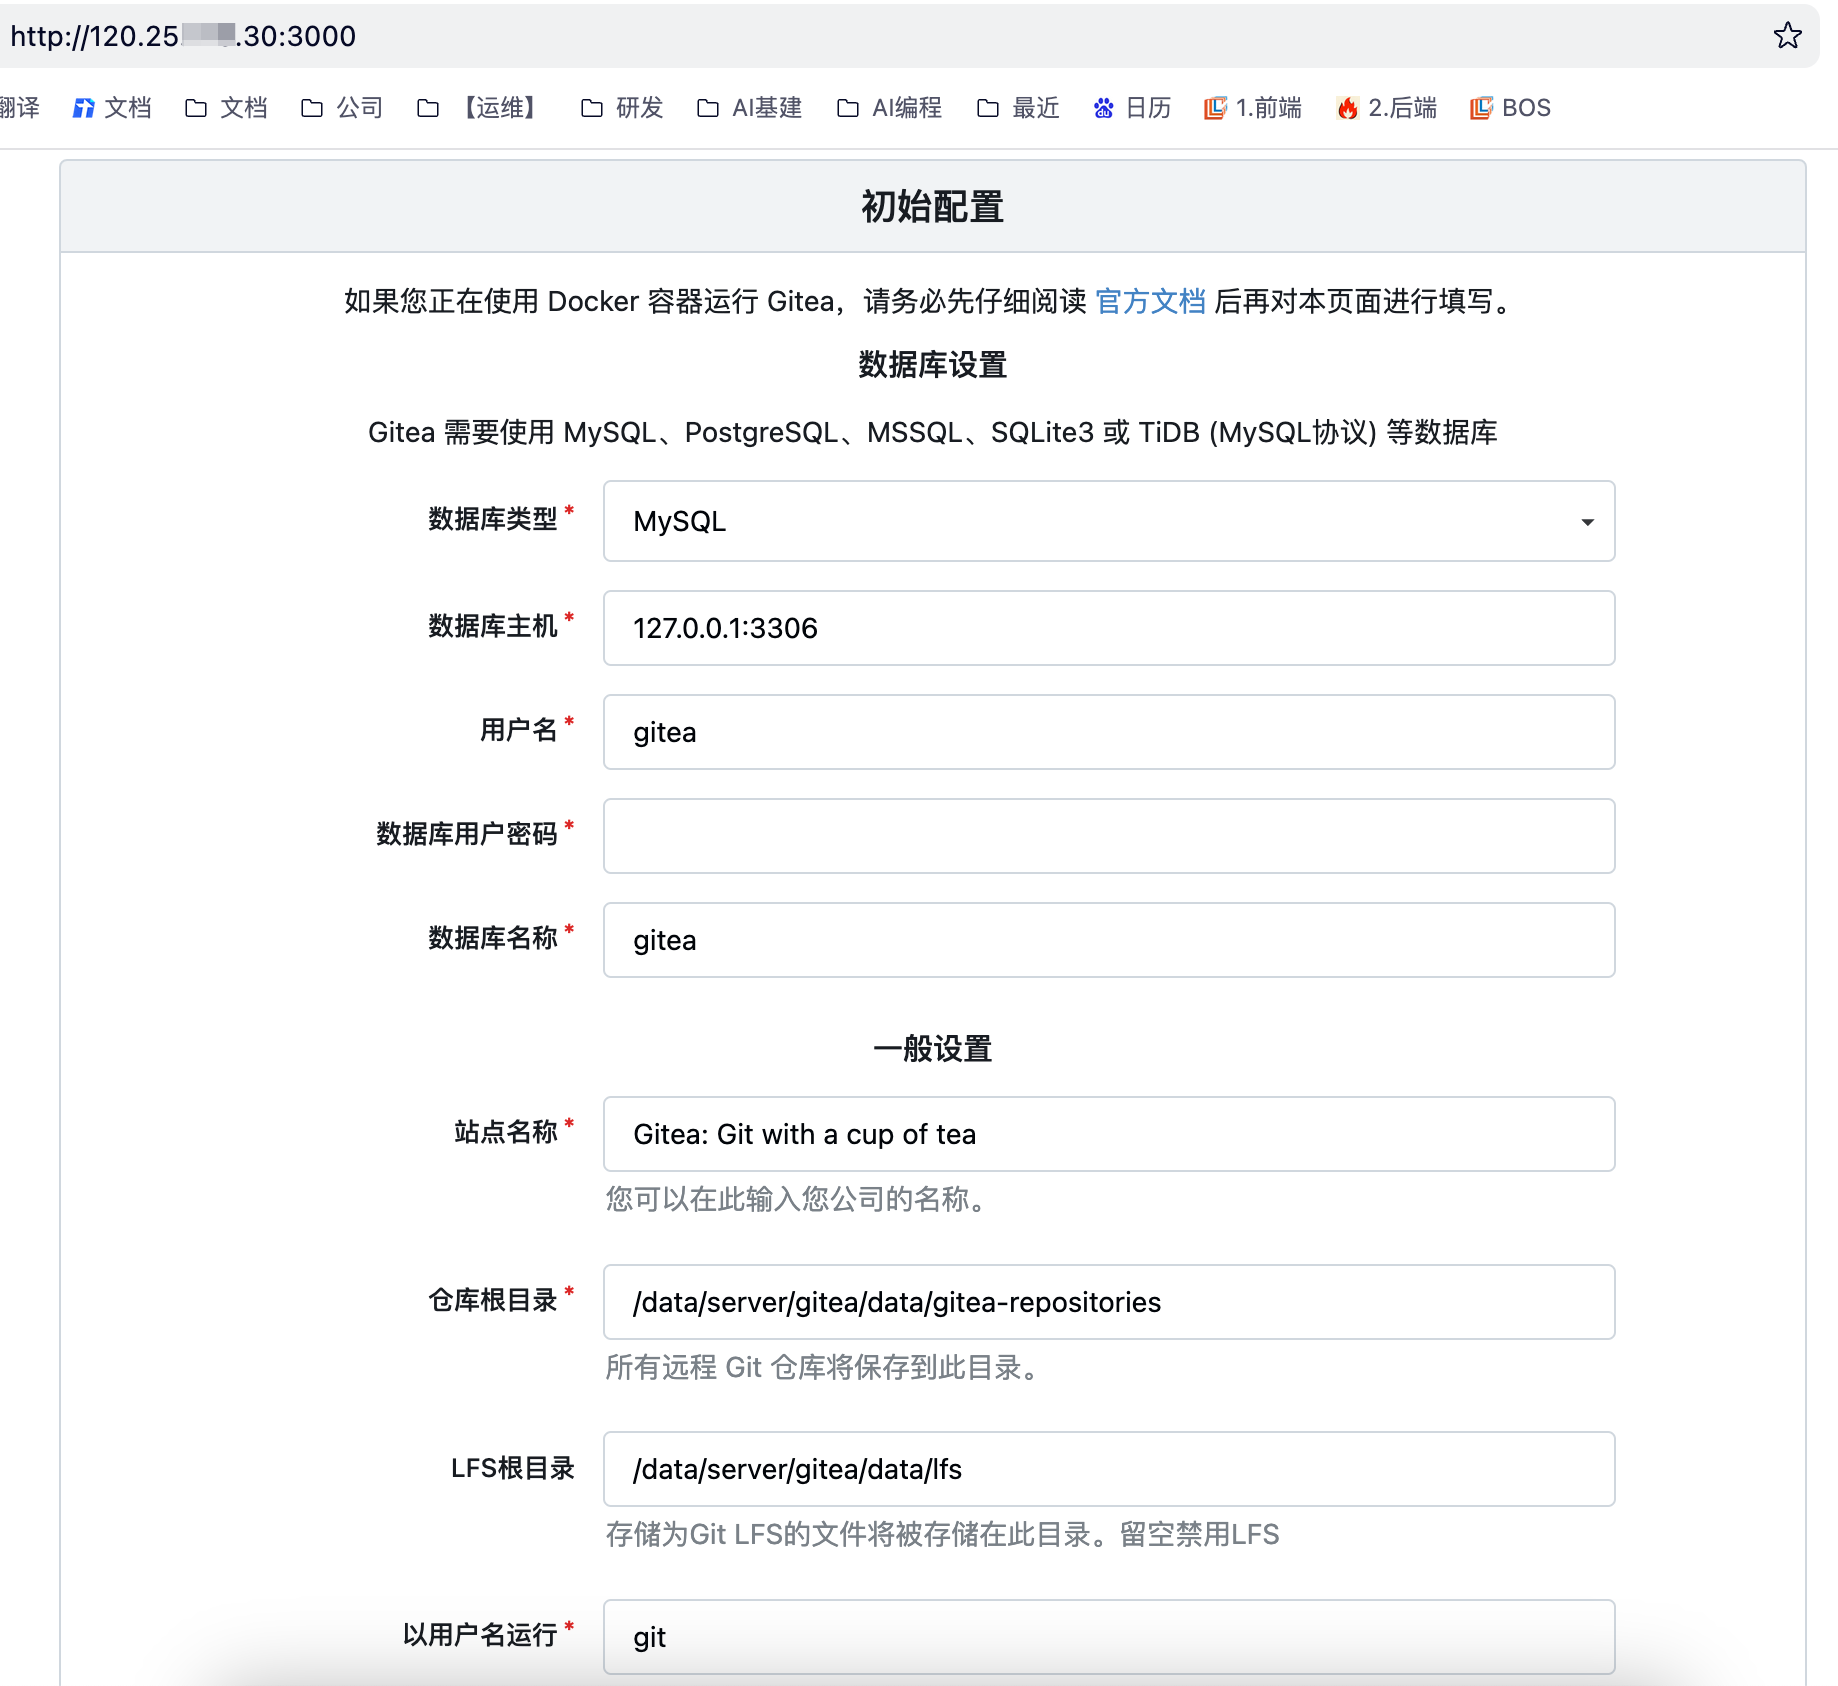
Task: Click the 官方文档 documentation link
Action: click(x=1150, y=301)
